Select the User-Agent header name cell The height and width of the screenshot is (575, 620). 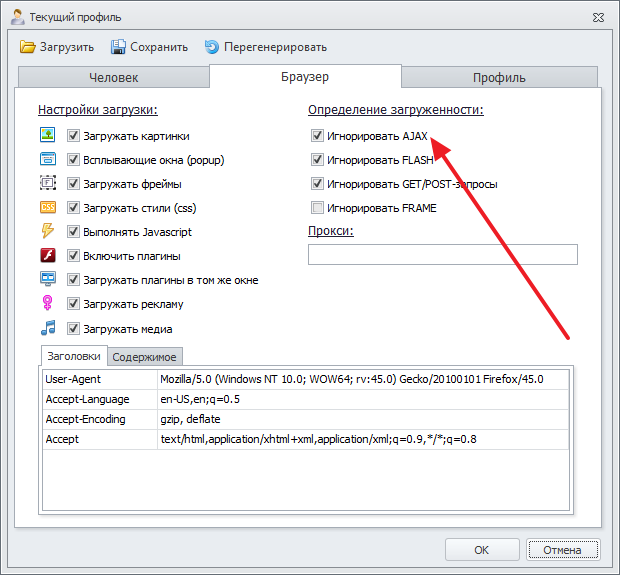[x=100, y=379]
